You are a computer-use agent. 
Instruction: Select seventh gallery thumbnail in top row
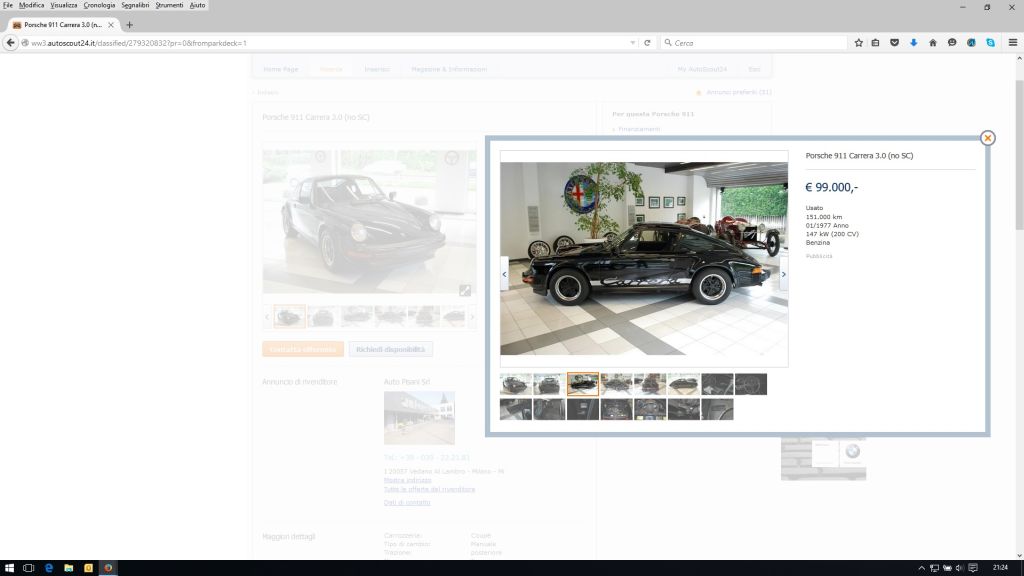tap(717, 384)
